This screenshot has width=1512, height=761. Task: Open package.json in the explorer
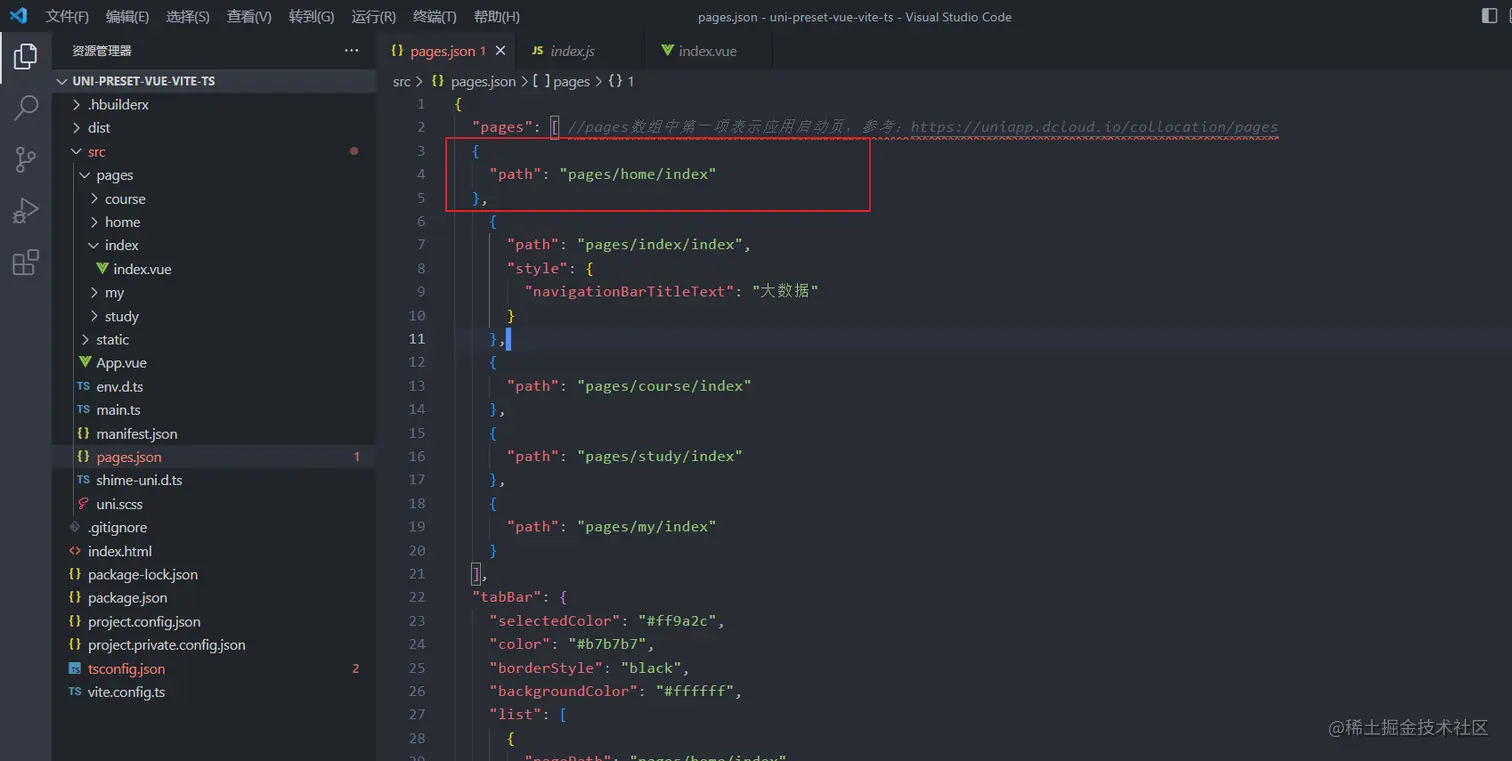click(127, 598)
